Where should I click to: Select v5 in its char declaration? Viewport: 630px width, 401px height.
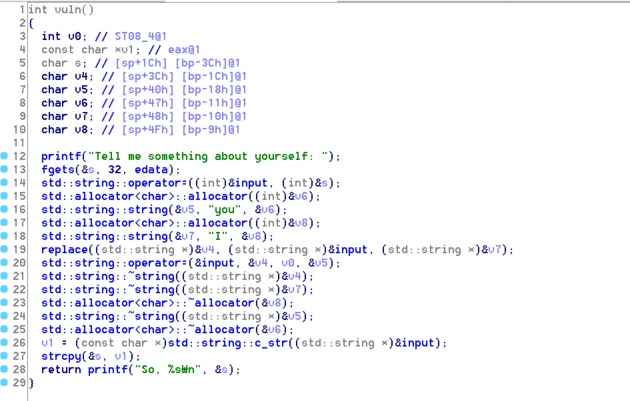pos(81,90)
